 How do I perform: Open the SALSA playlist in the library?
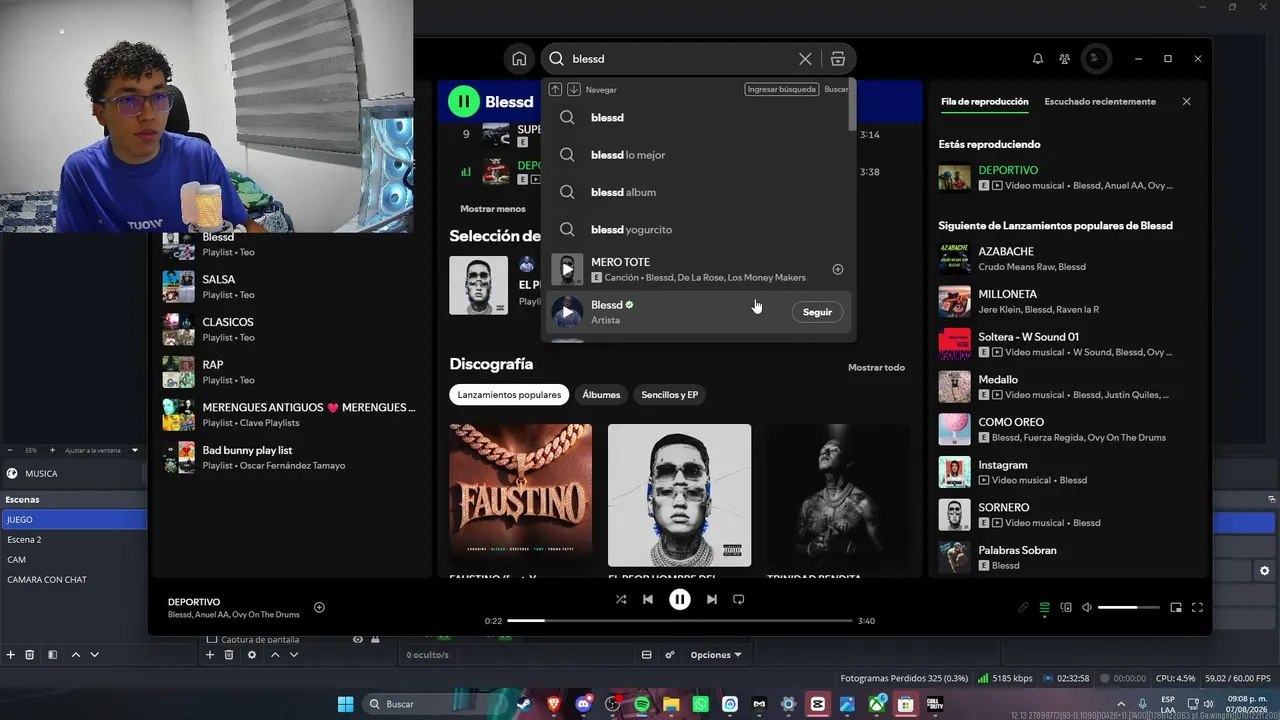point(290,287)
